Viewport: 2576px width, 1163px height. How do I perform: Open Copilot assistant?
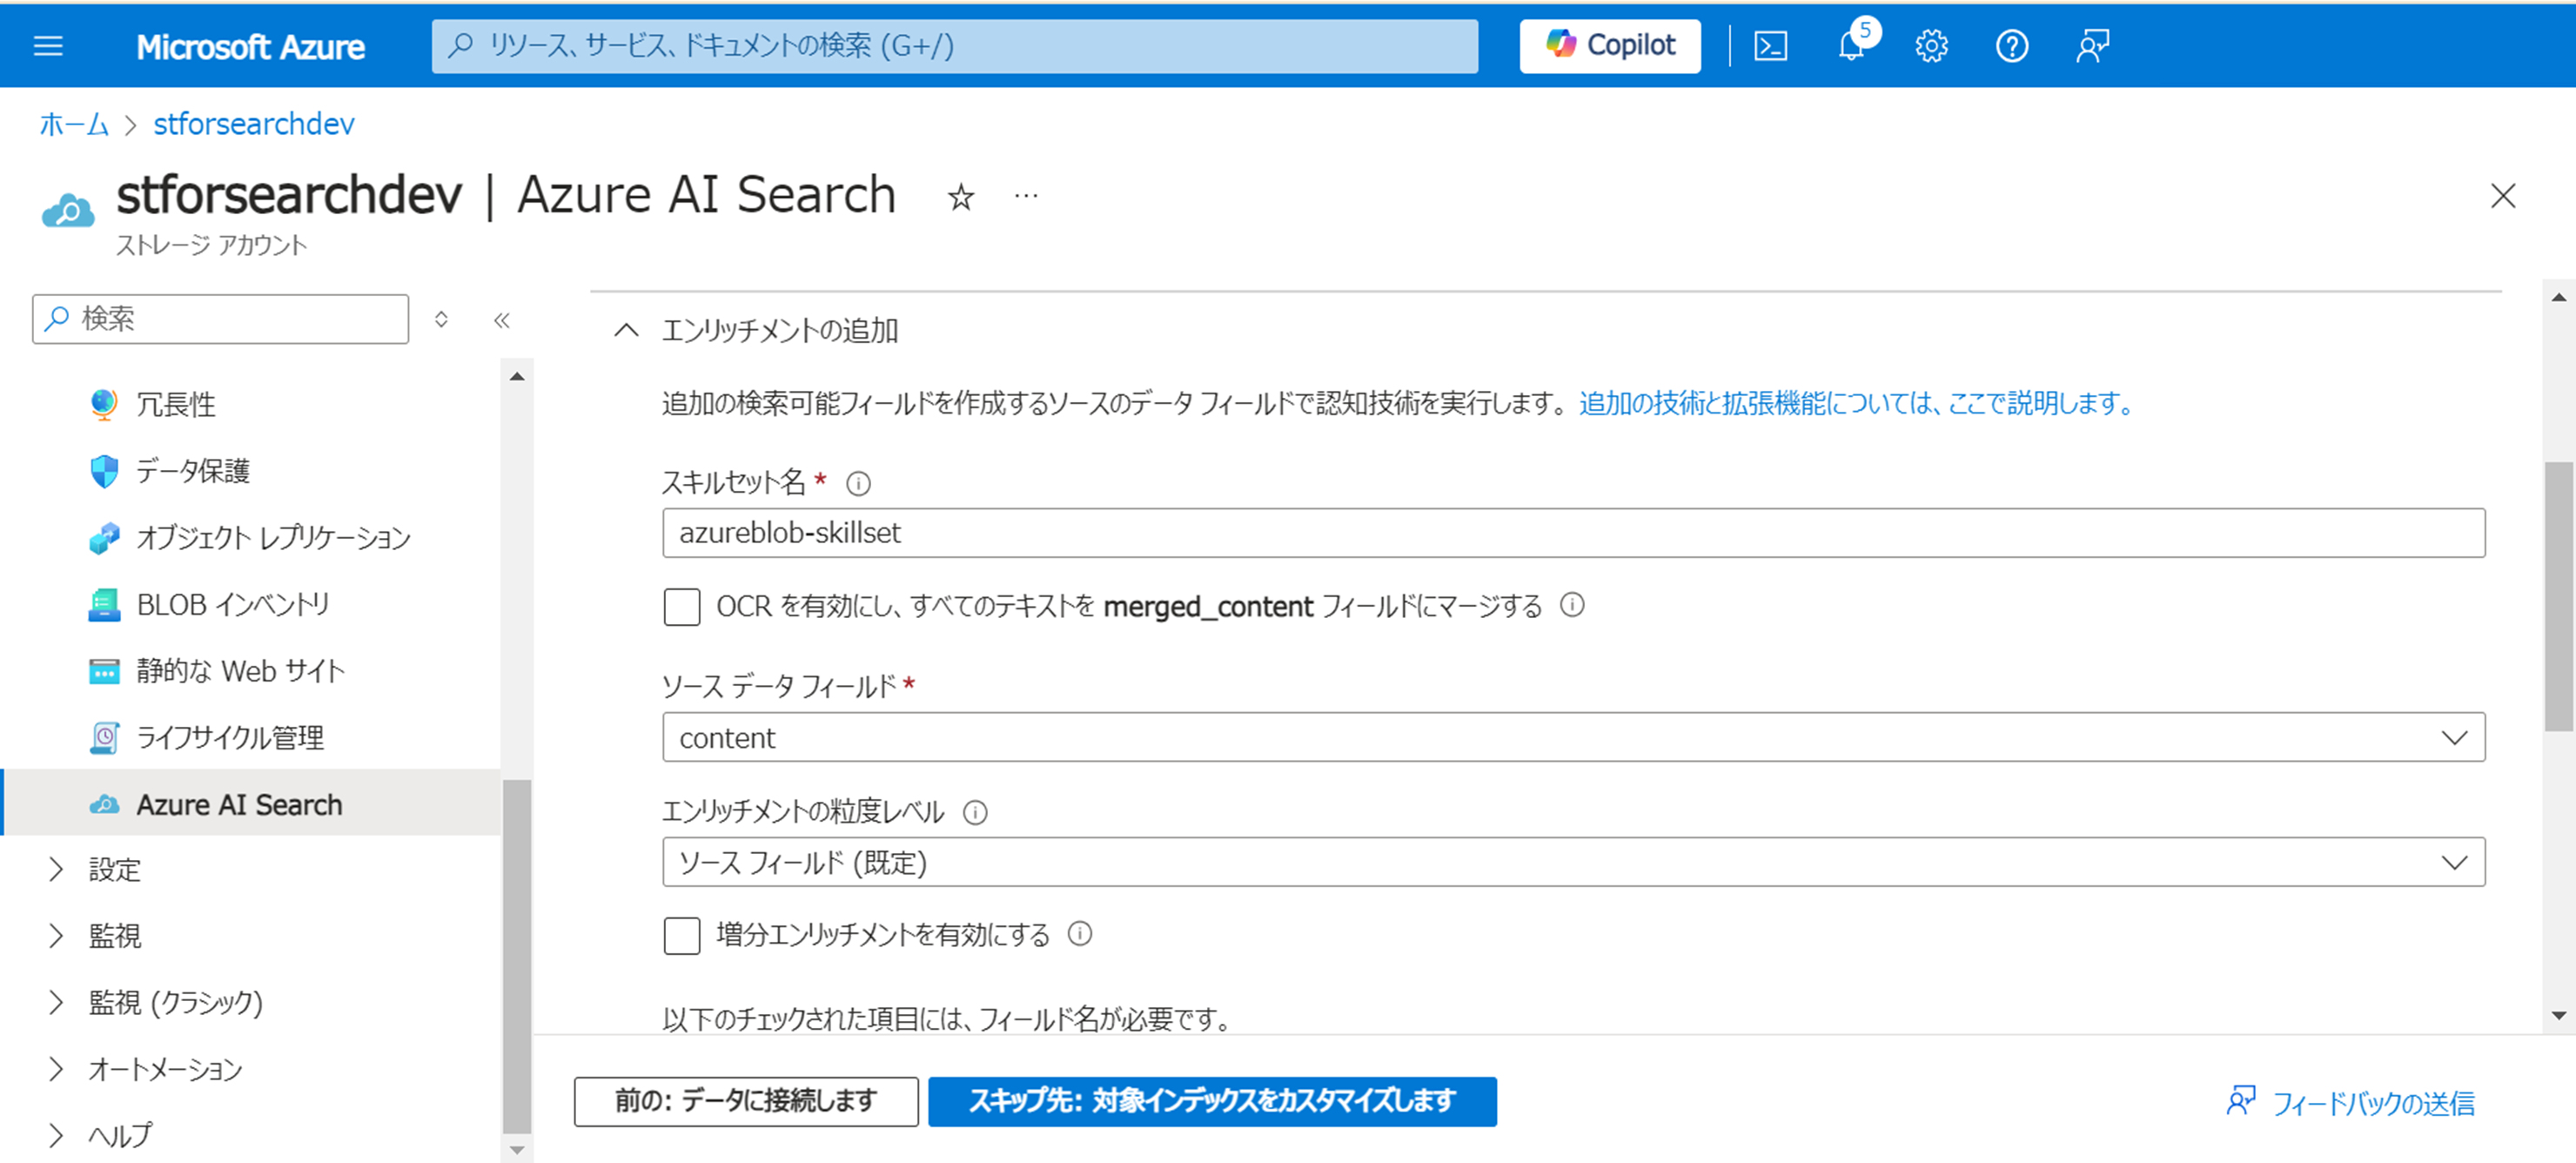(1609, 46)
